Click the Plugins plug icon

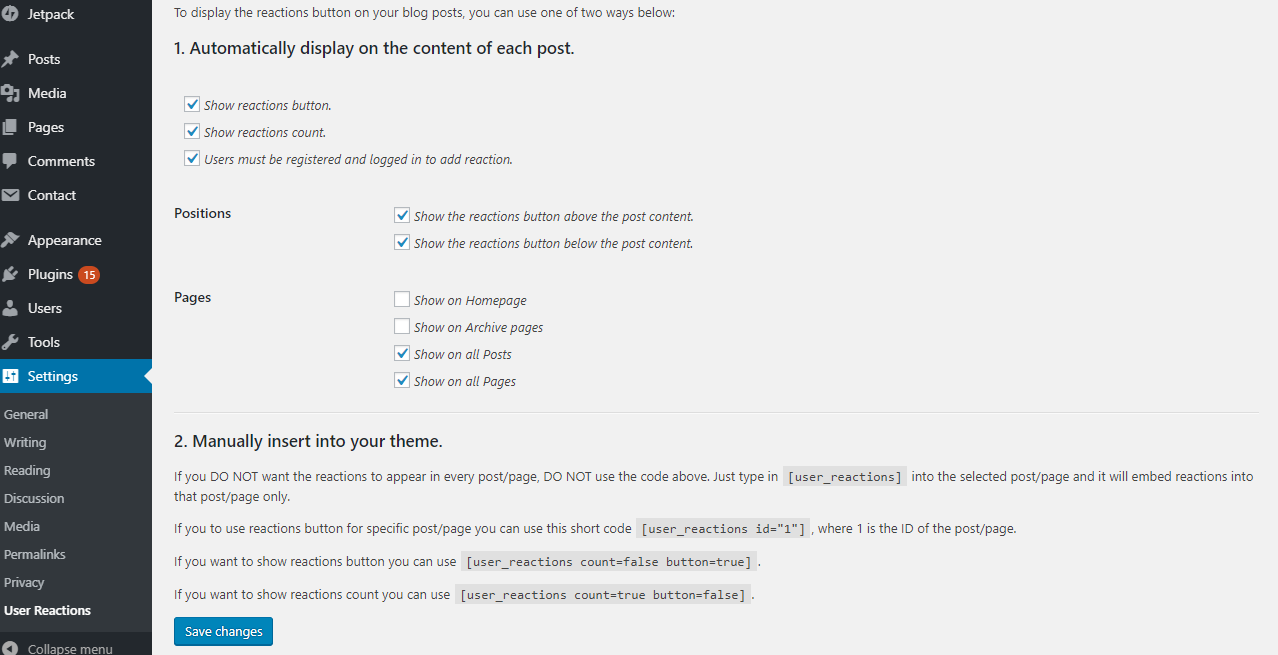click(x=11, y=274)
